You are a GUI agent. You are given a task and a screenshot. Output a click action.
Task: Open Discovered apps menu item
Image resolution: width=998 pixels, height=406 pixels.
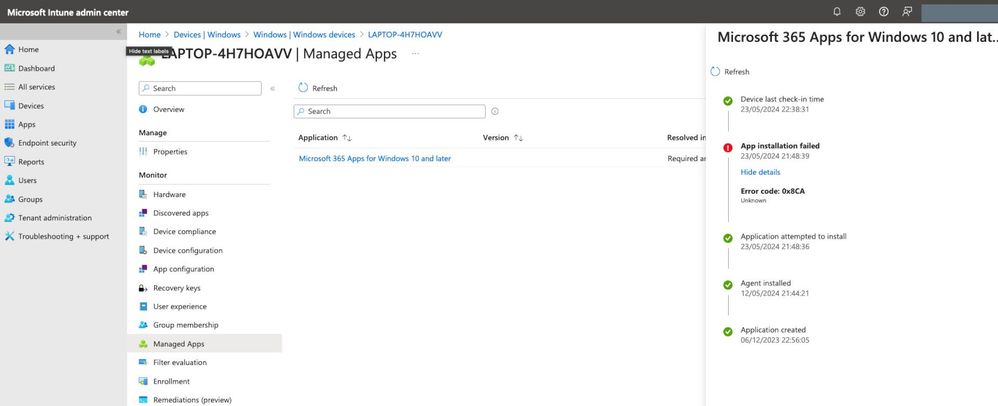181,213
